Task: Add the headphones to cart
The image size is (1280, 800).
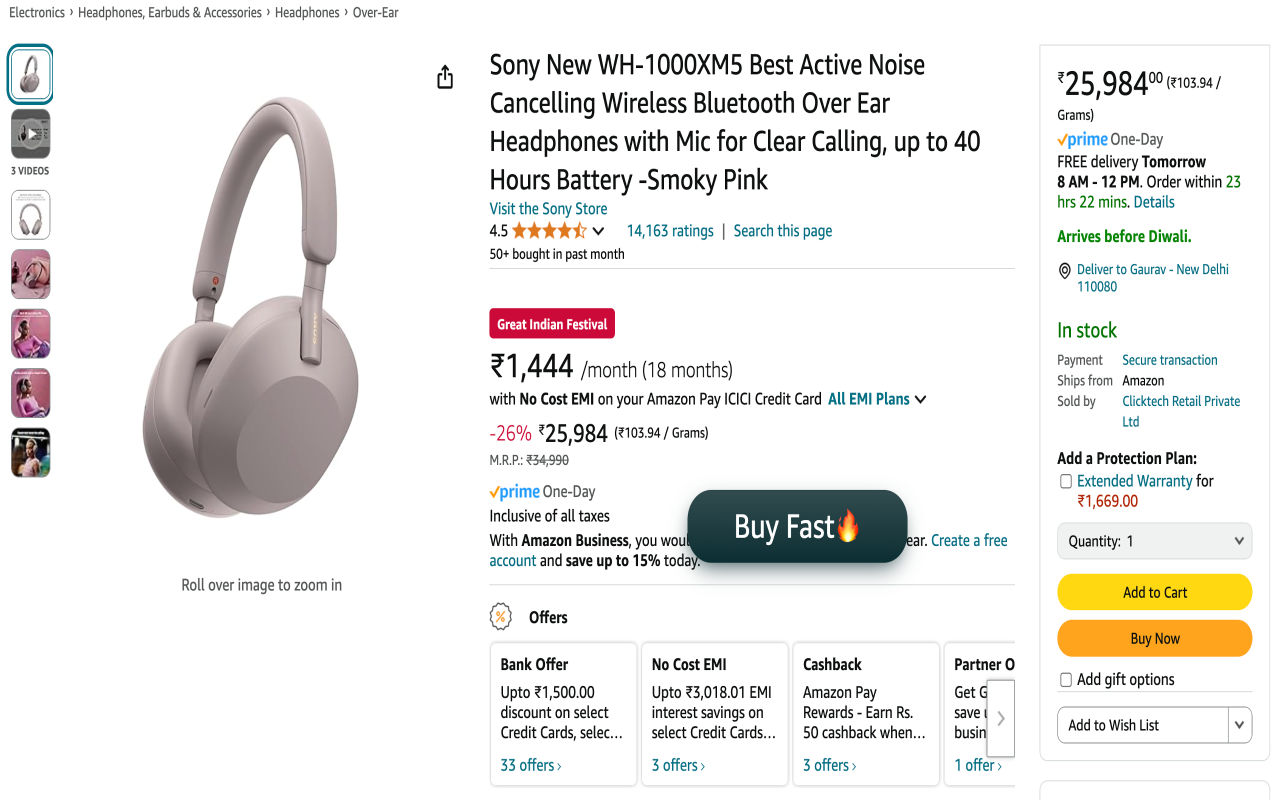Action: [1154, 591]
